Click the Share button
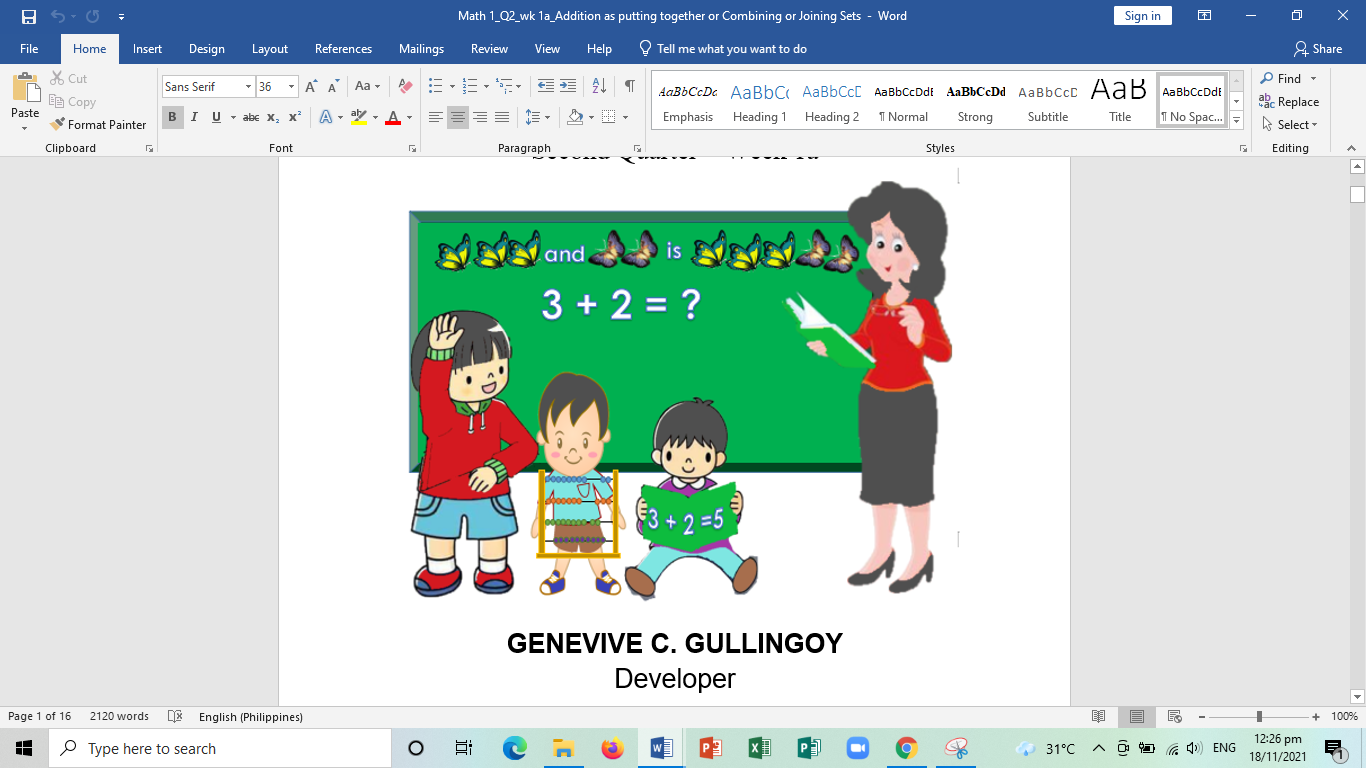 (x=1318, y=49)
